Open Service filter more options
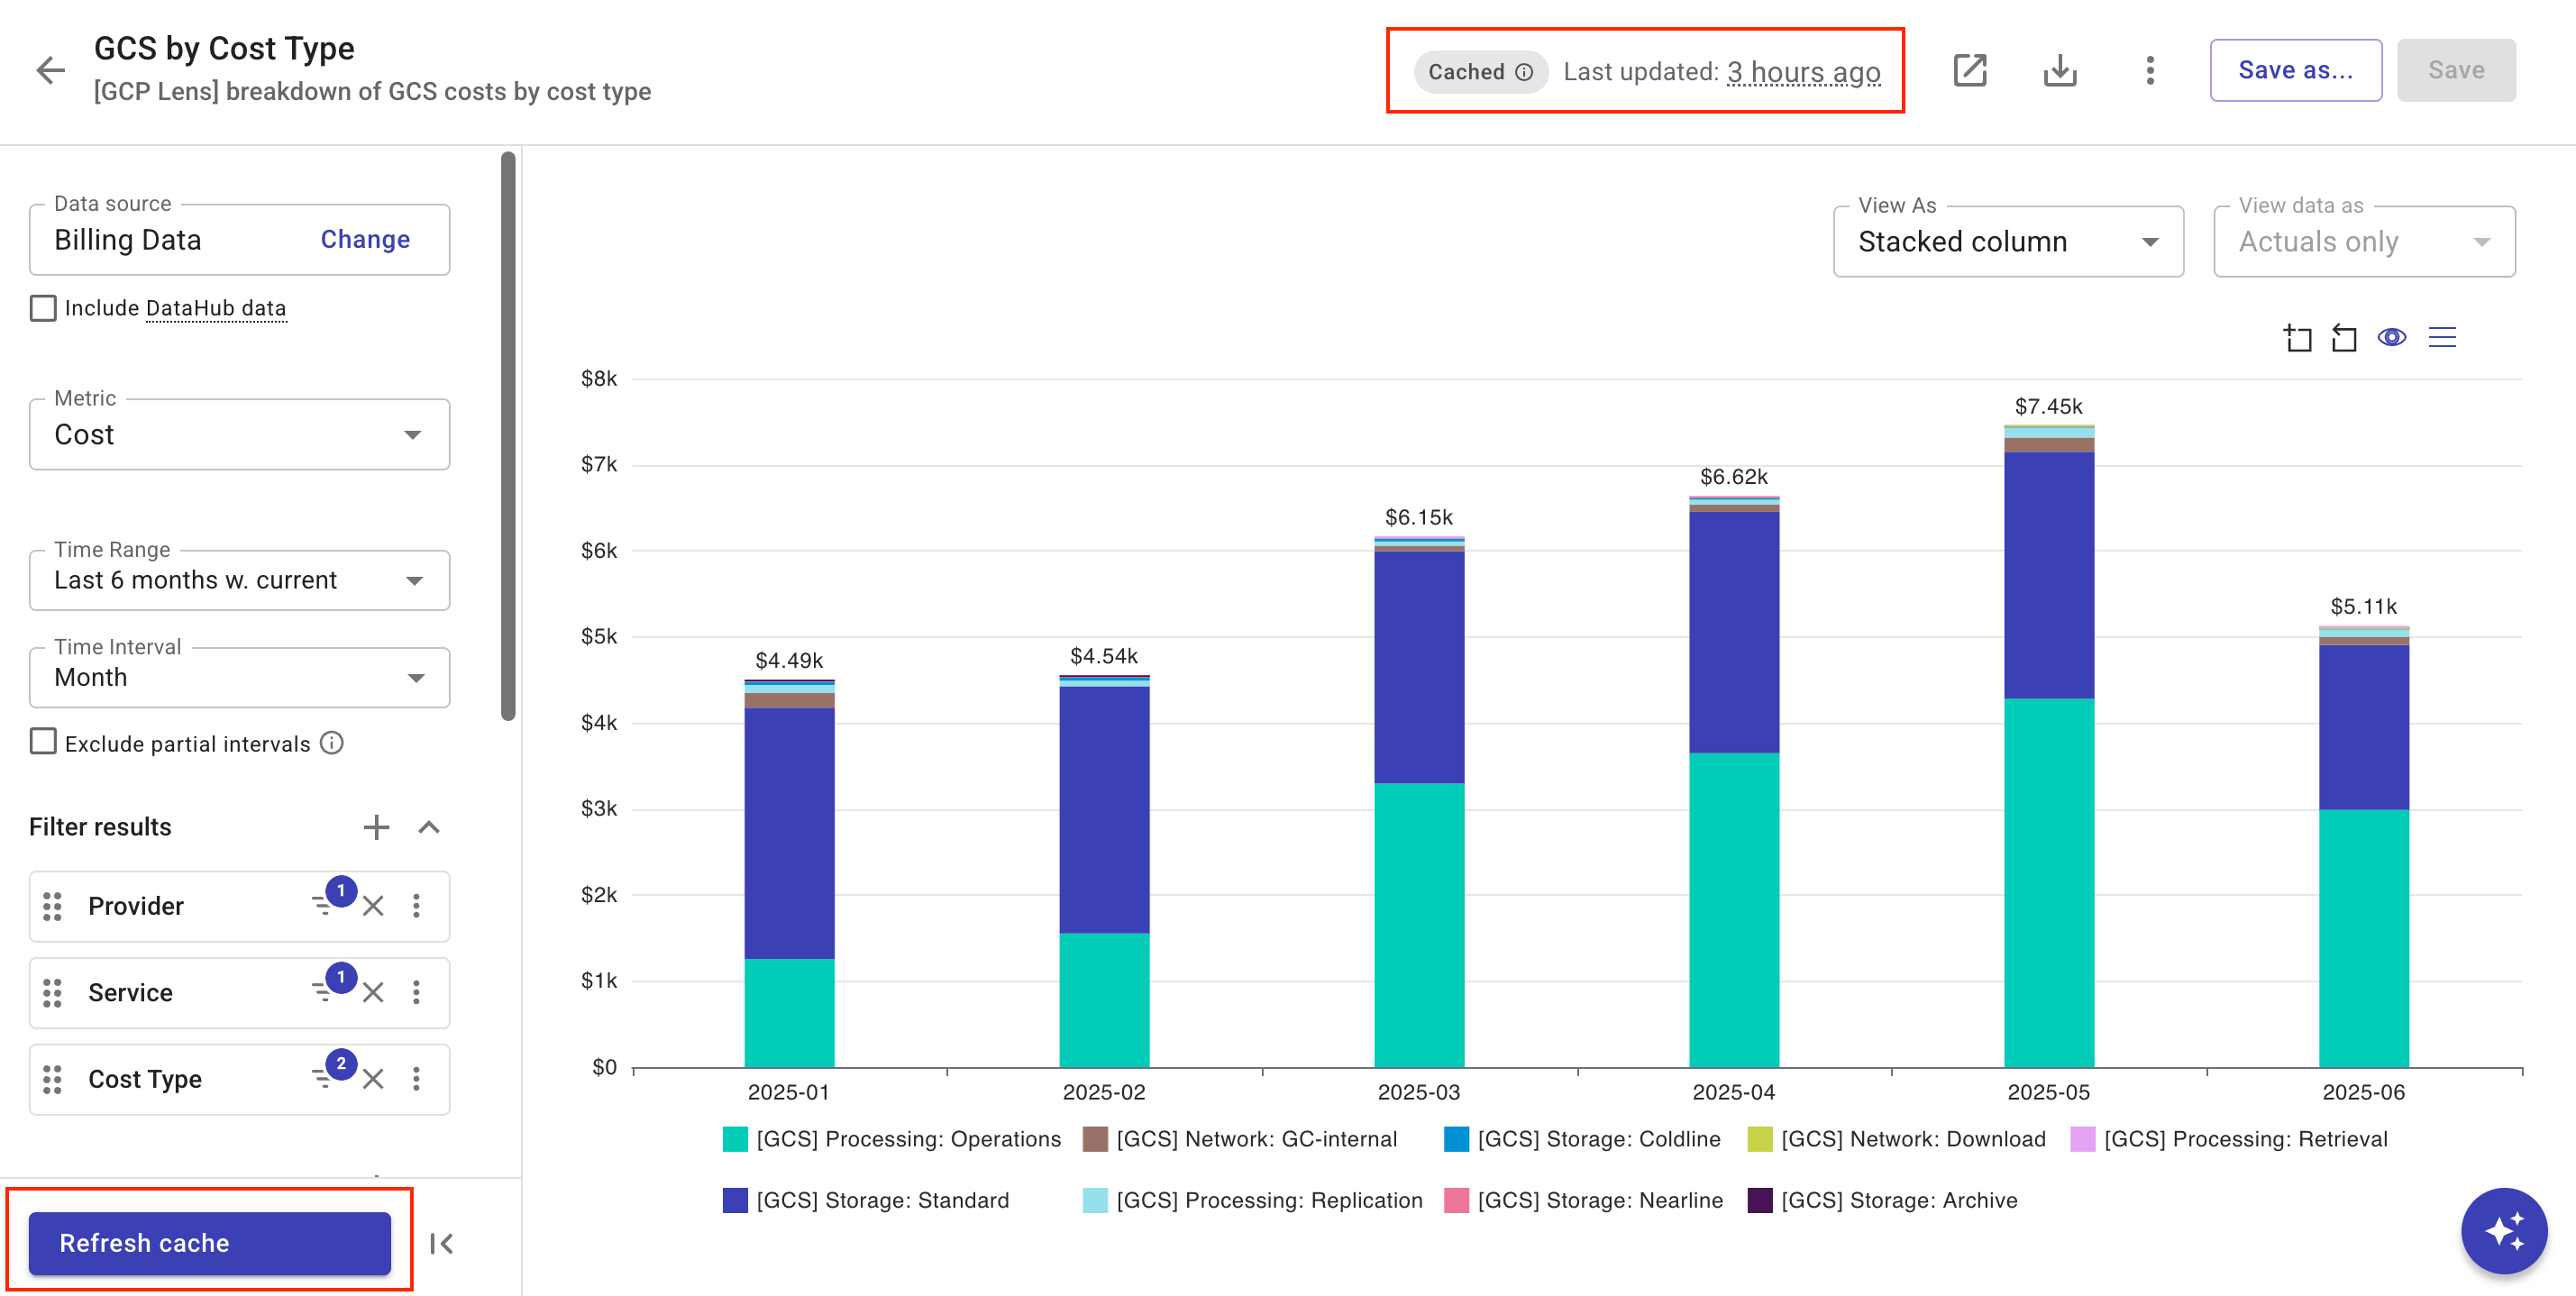Image resolution: width=2576 pixels, height=1296 pixels. [416, 993]
